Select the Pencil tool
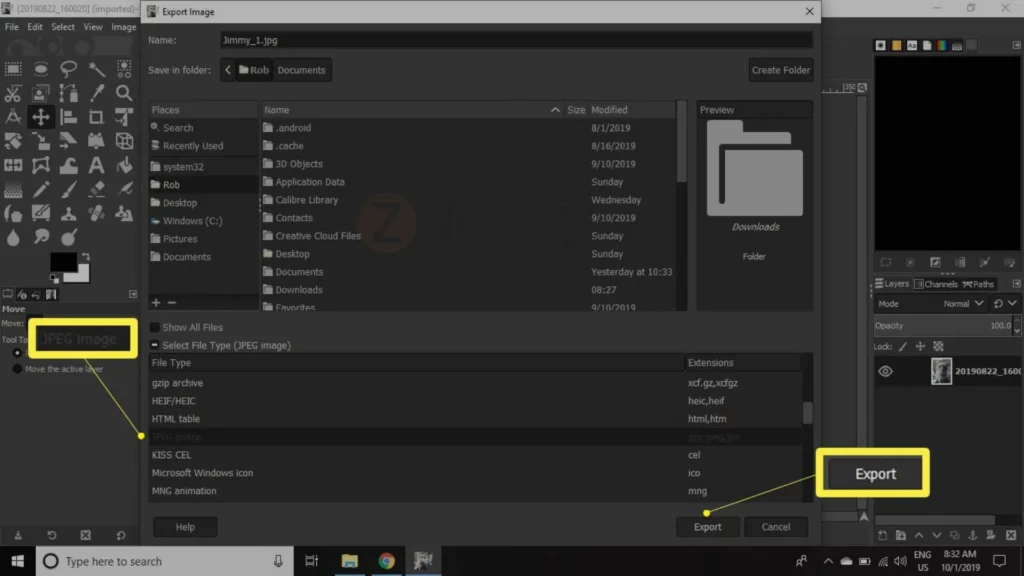This screenshot has height=576, width=1024. 40,189
